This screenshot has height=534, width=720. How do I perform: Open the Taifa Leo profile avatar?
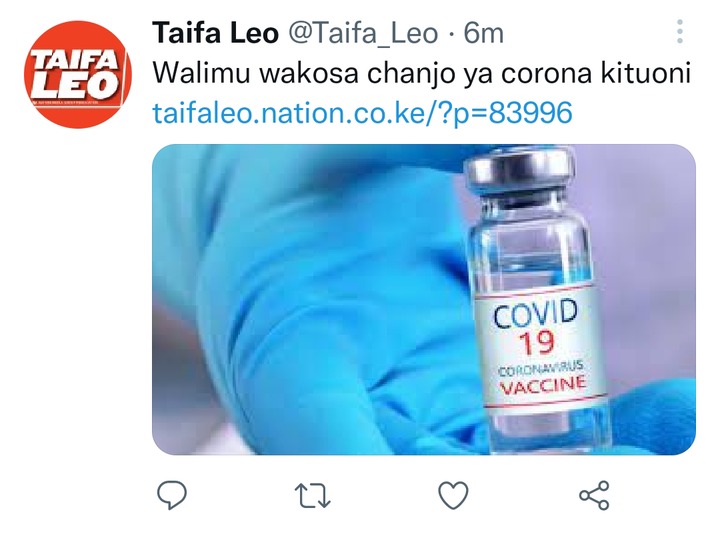78,74
